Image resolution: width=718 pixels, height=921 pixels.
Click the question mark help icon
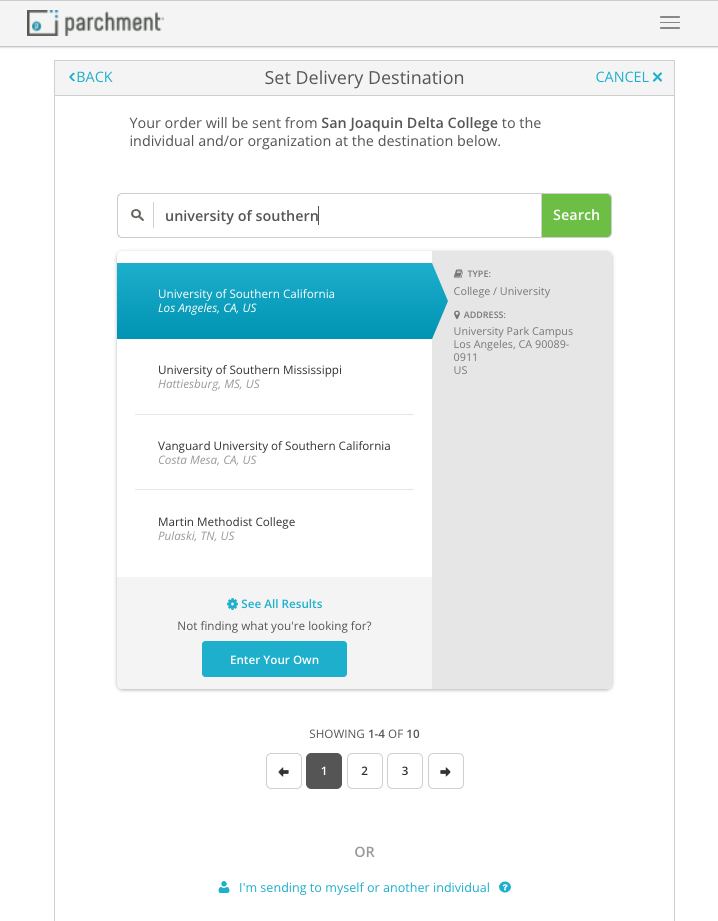[x=505, y=887]
